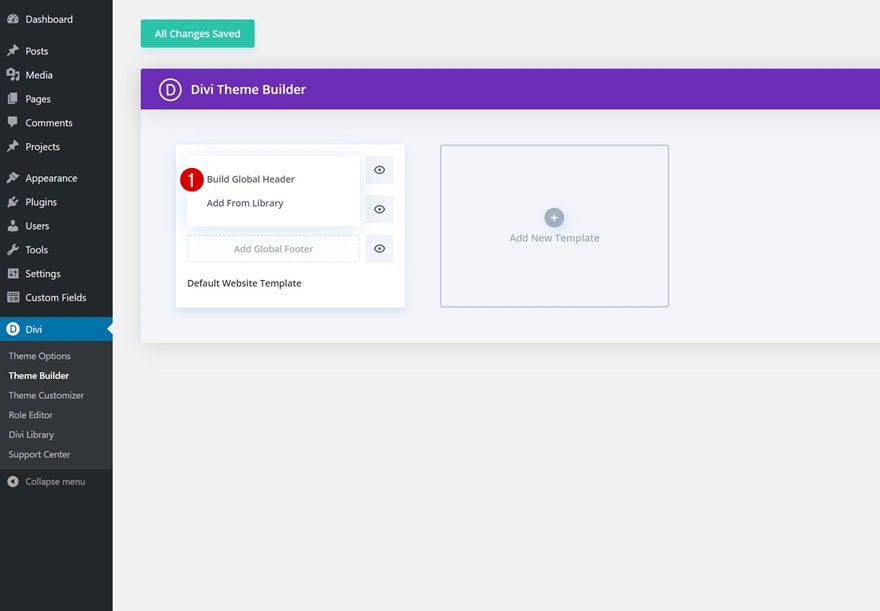Open Custom Fields in sidebar
The image size is (880, 611).
point(56,297)
